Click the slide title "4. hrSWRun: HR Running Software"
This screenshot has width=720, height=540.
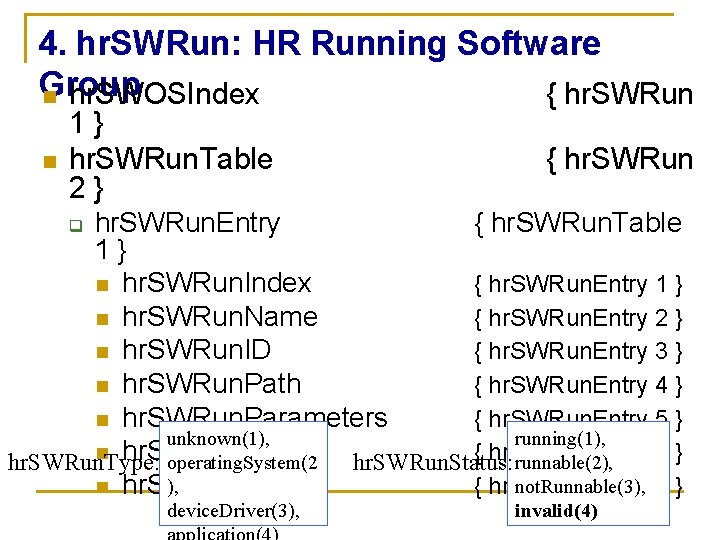[x=320, y=43]
